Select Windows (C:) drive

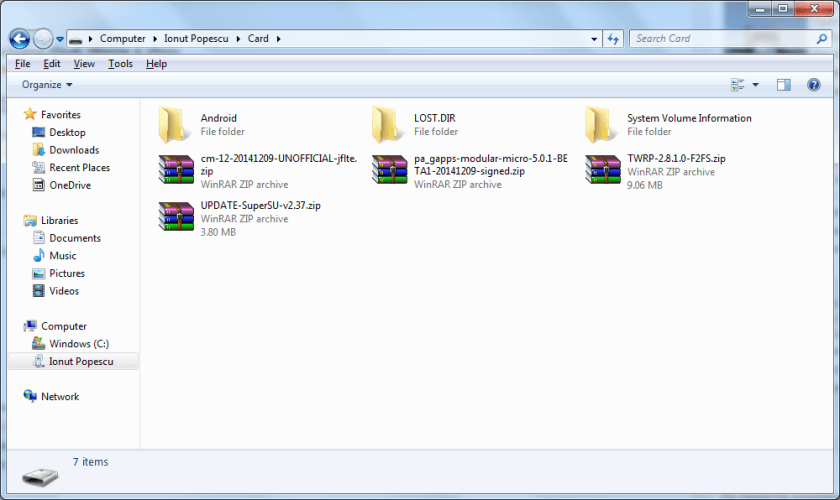coord(79,344)
